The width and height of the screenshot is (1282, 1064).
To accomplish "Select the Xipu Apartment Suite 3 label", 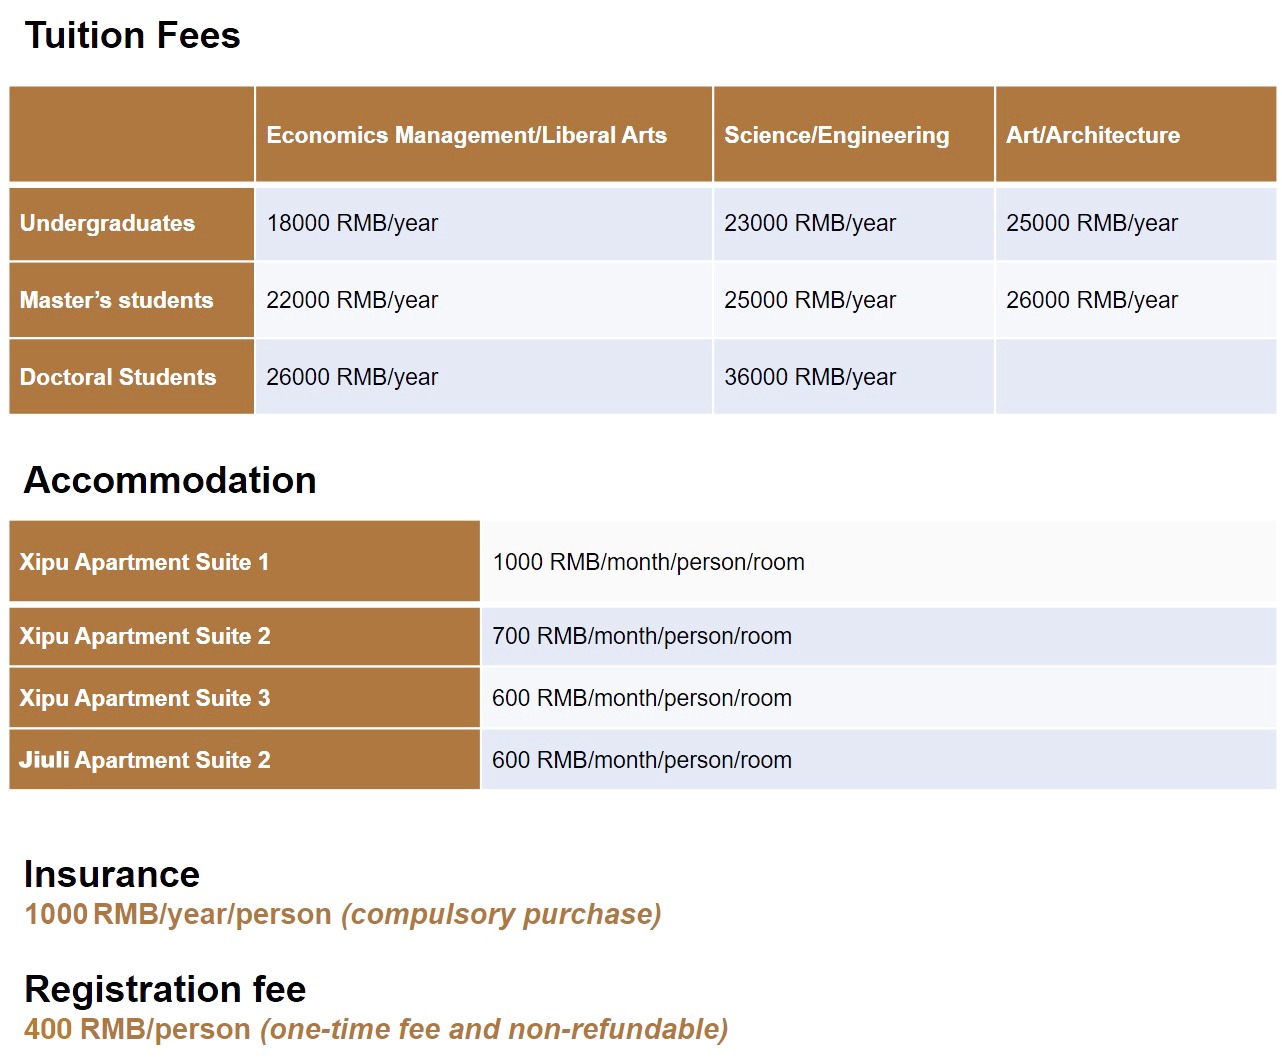I will (x=145, y=698).
